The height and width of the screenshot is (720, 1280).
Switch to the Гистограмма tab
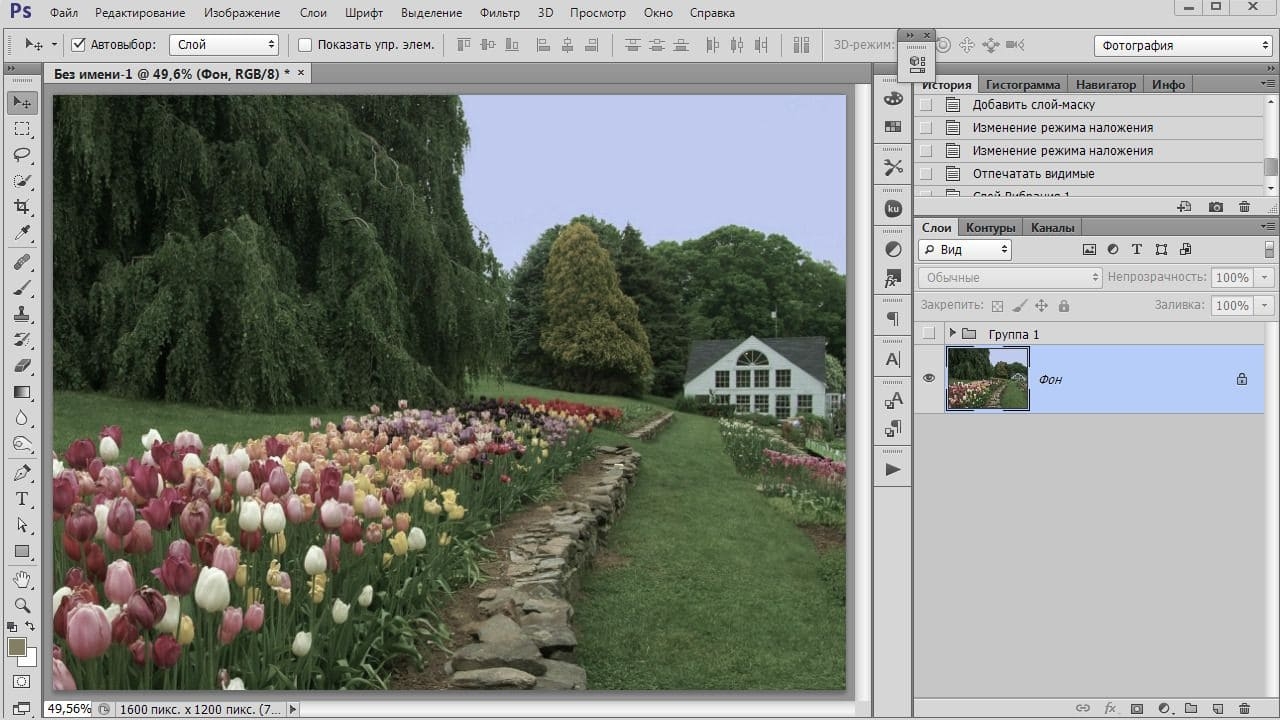[1021, 85]
